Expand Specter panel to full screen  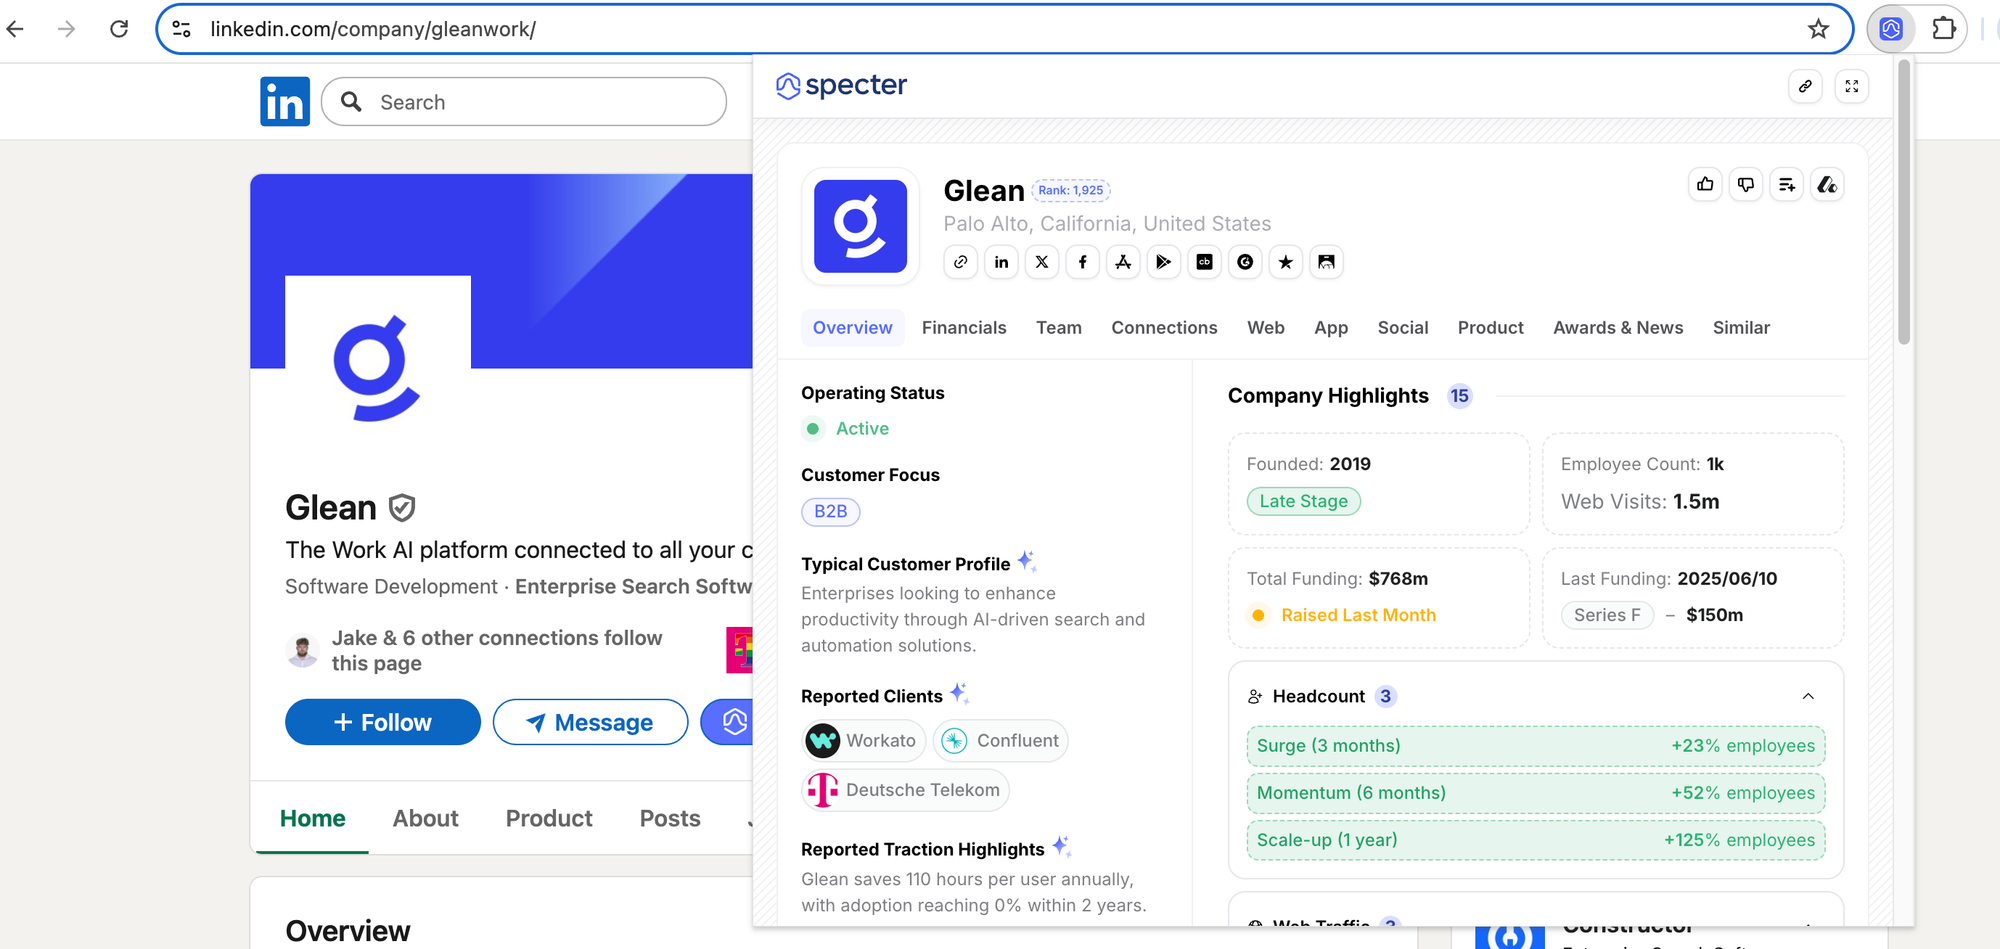coord(1852,86)
